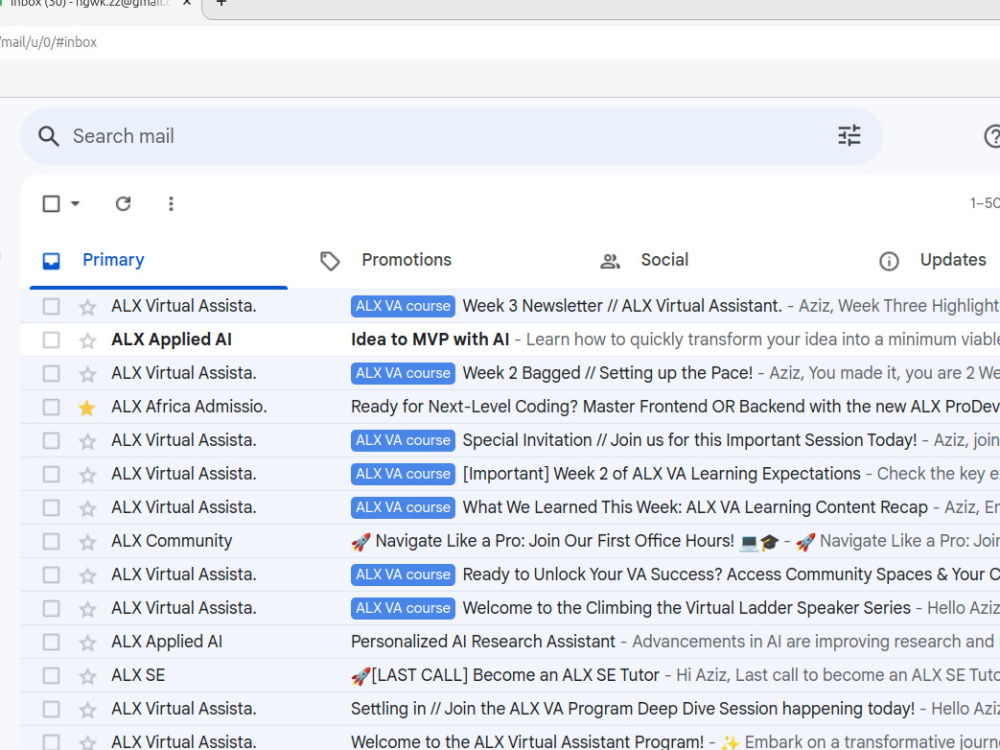
Task: Click the ALX VA course label on Week 2 Bagged
Action: tap(403, 373)
